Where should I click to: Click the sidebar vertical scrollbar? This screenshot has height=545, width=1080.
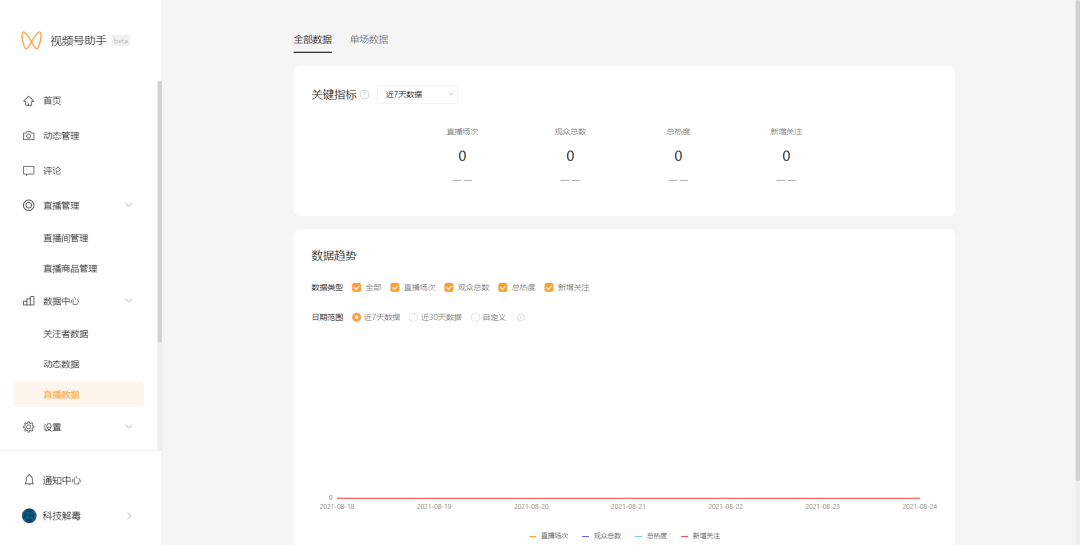coord(160,212)
